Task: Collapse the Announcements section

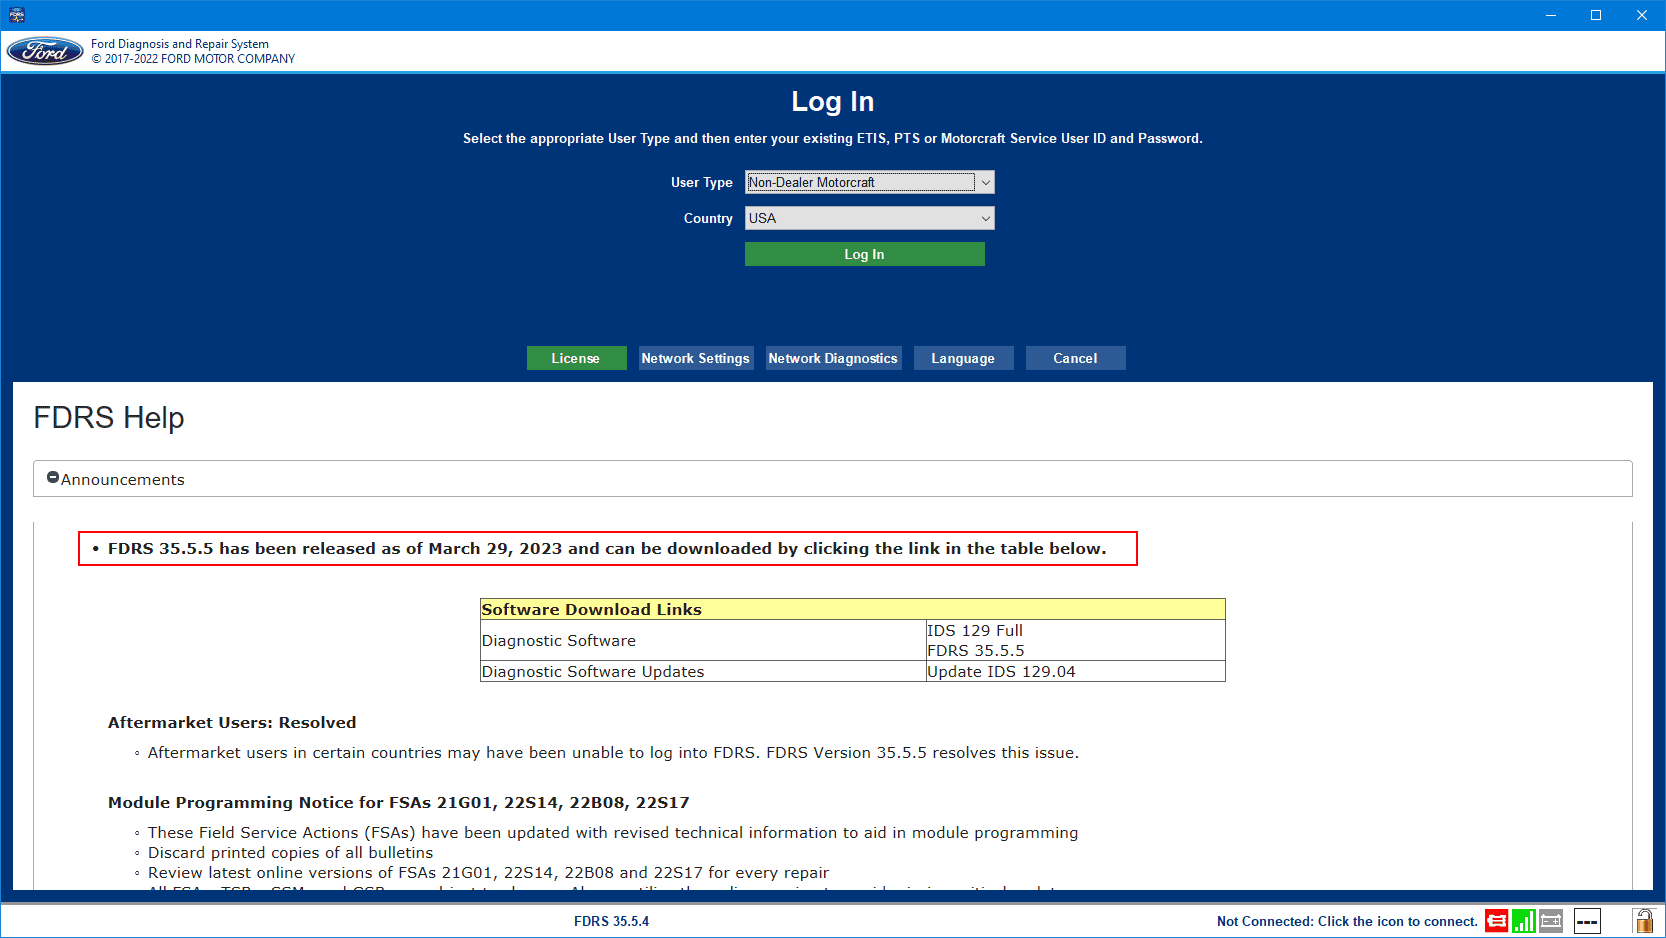Action: tap(53, 478)
